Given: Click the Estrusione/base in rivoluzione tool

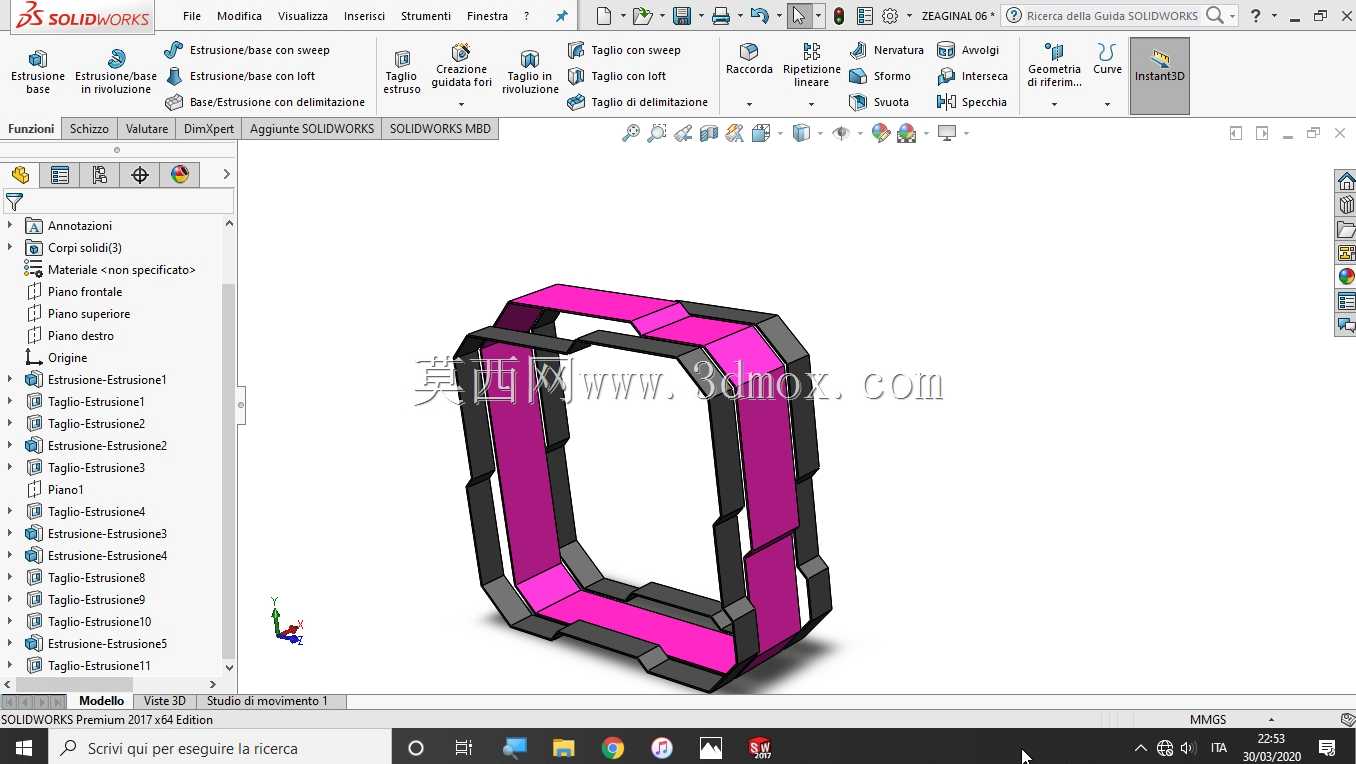Looking at the screenshot, I should [116, 71].
